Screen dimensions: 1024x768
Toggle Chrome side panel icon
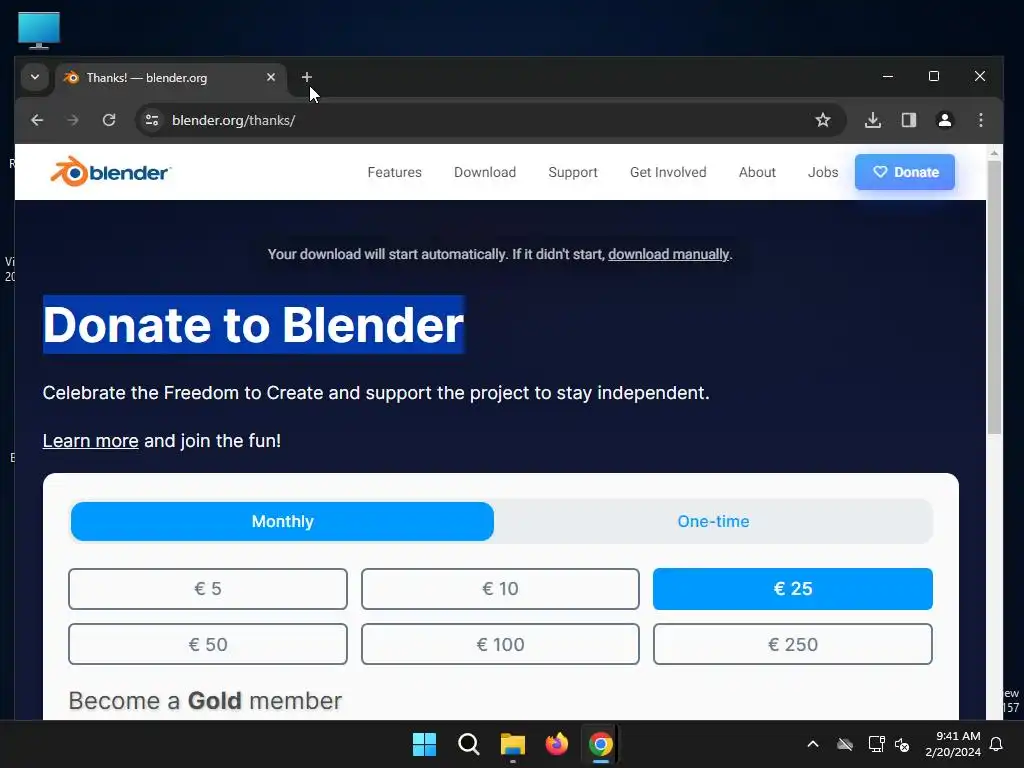click(x=908, y=120)
